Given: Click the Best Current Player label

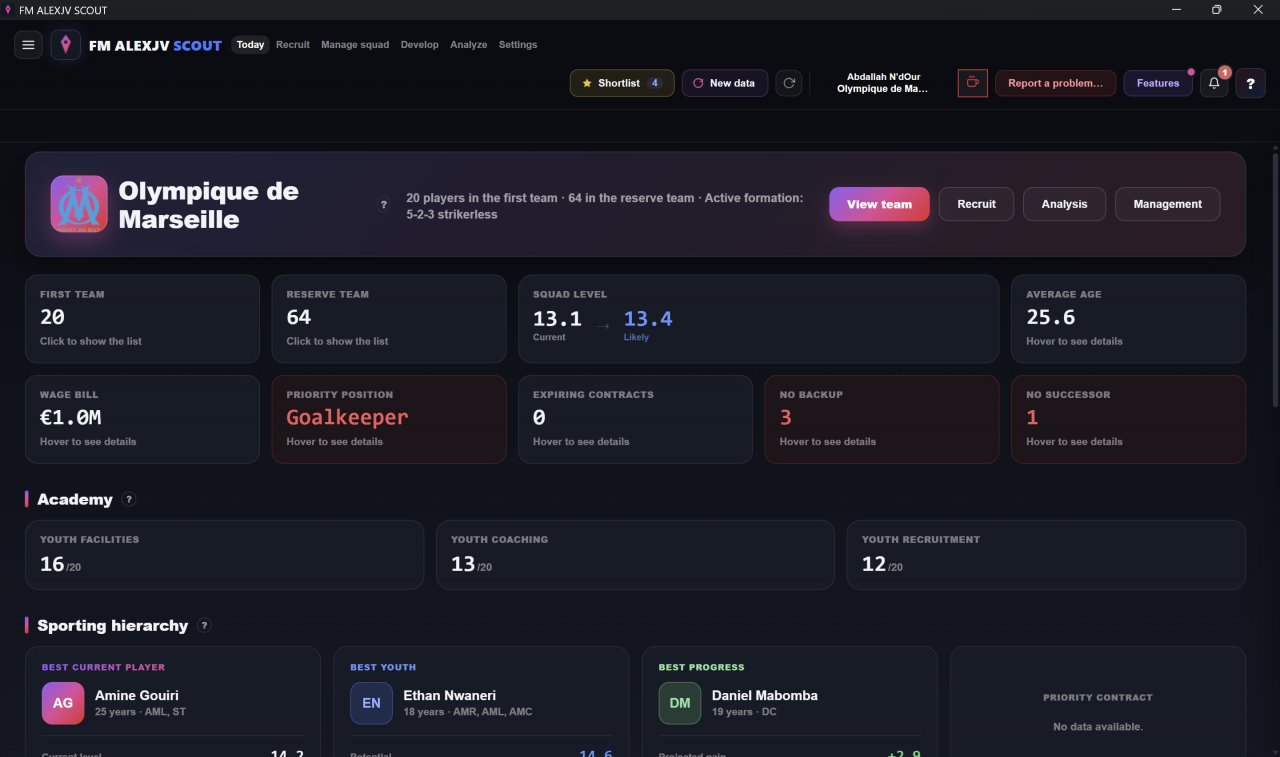Looking at the screenshot, I should tap(104, 667).
